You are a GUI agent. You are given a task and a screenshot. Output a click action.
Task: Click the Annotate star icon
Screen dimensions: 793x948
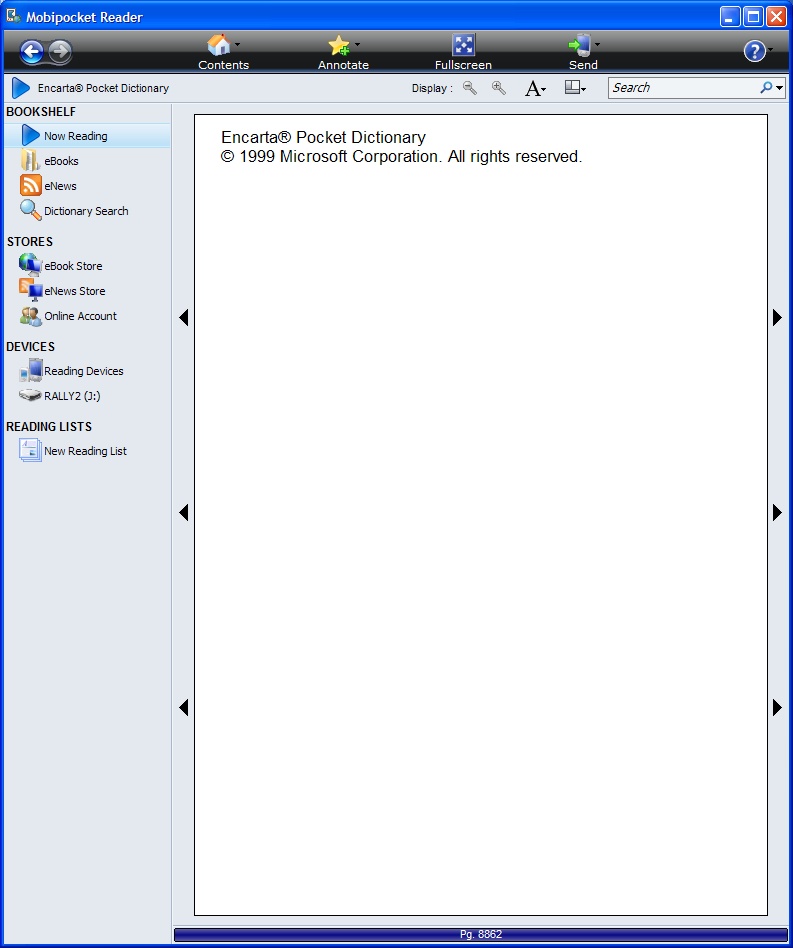(338, 45)
